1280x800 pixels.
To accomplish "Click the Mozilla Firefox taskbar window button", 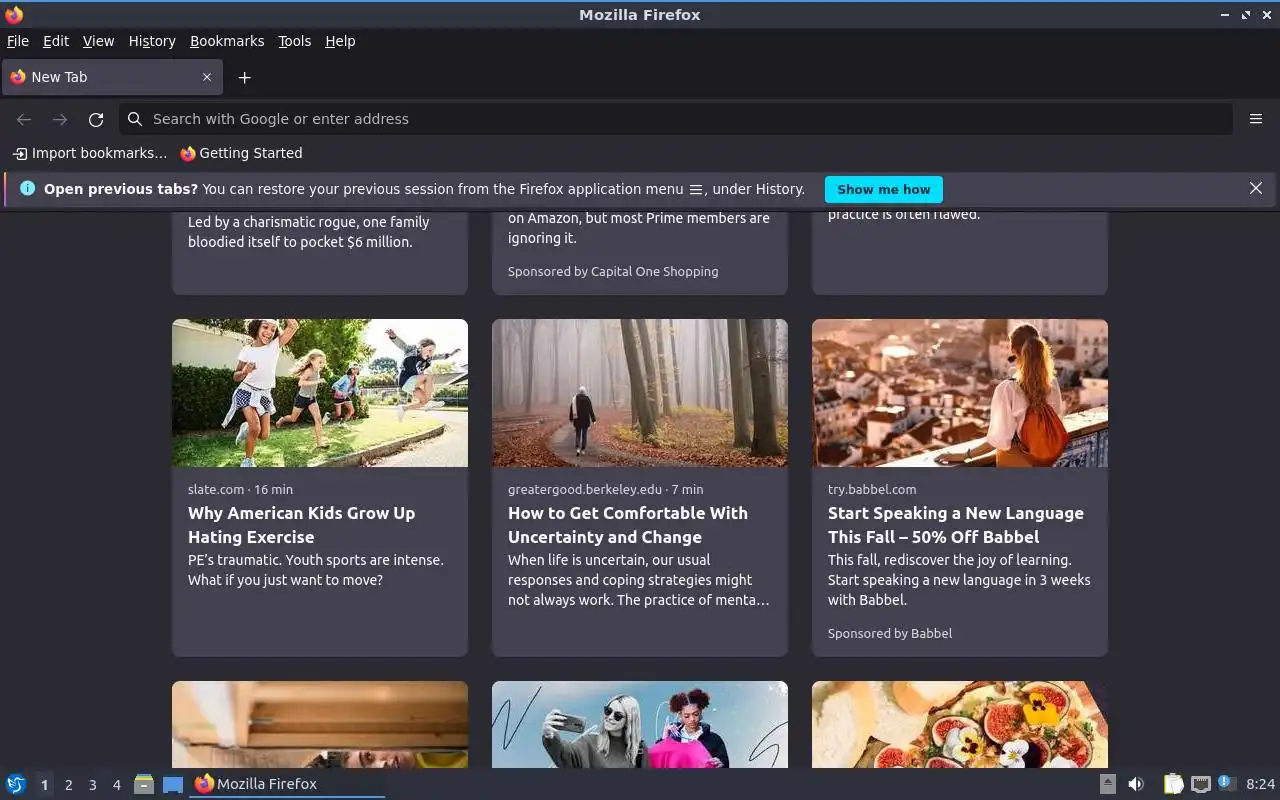I will coord(287,784).
